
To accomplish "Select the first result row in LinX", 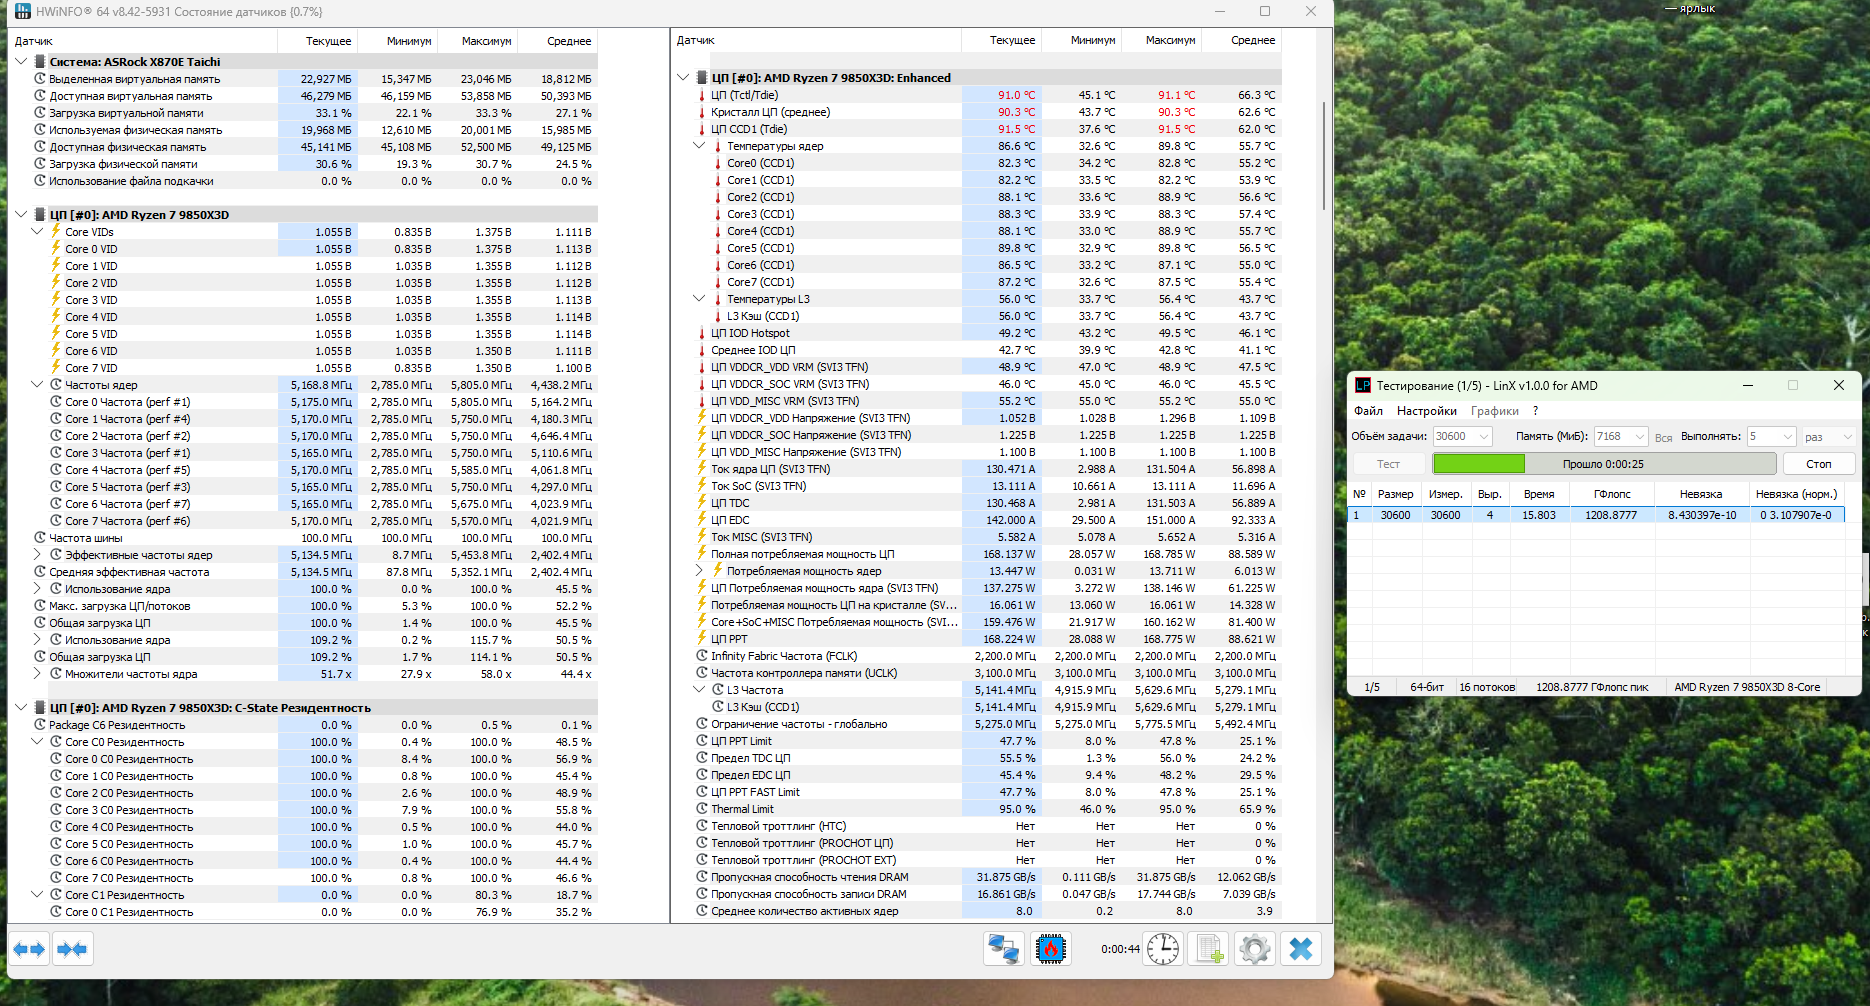I will tap(1596, 515).
